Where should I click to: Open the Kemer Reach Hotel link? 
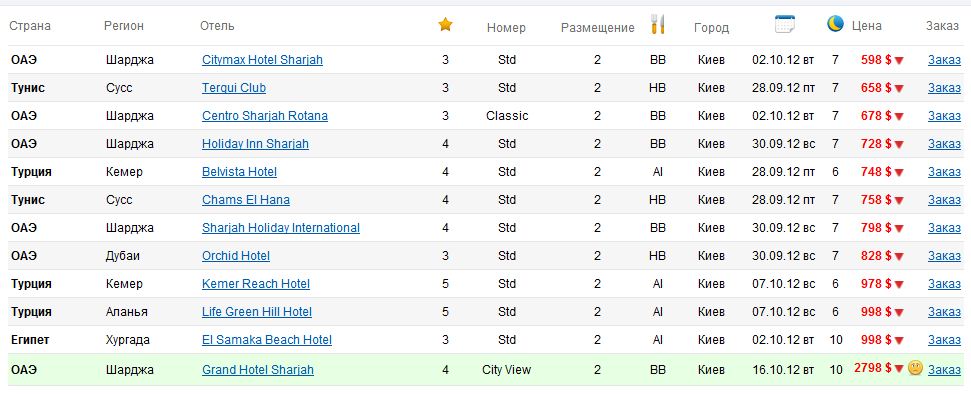[256, 284]
